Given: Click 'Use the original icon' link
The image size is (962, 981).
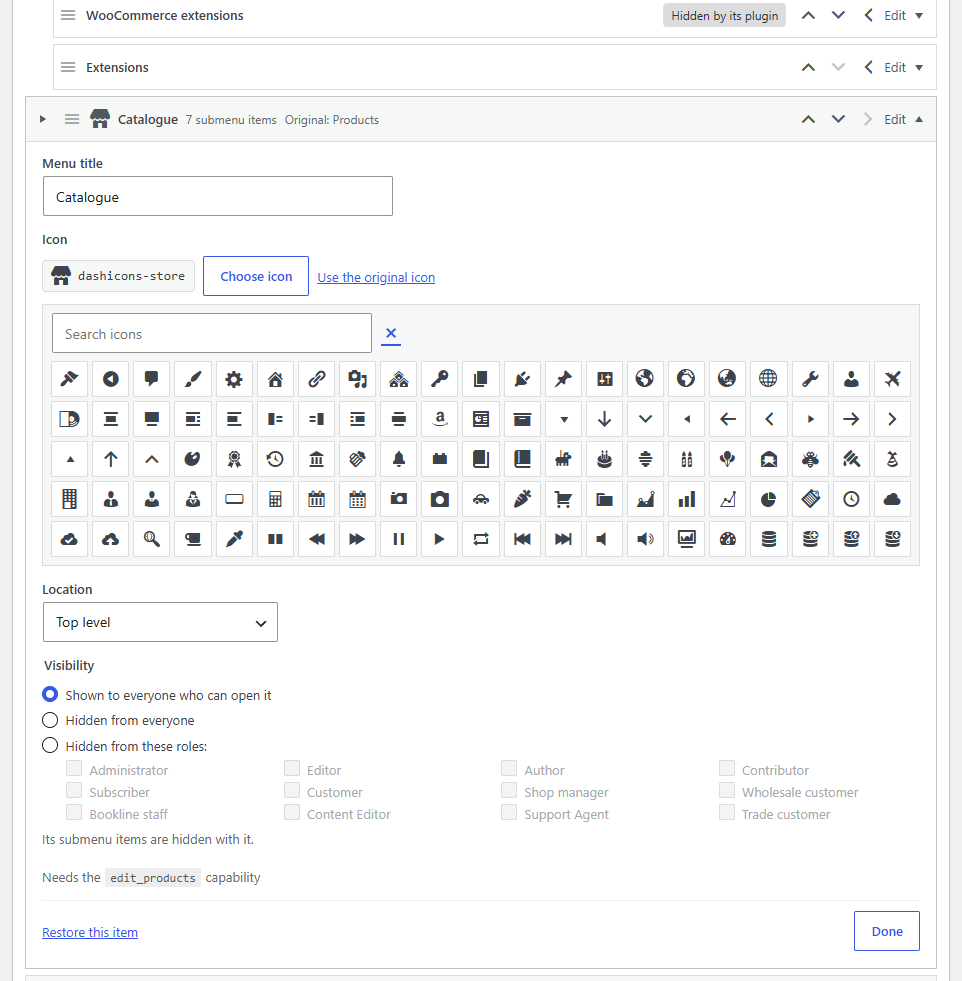Looking at the screenshot, I should click(376, 277).
